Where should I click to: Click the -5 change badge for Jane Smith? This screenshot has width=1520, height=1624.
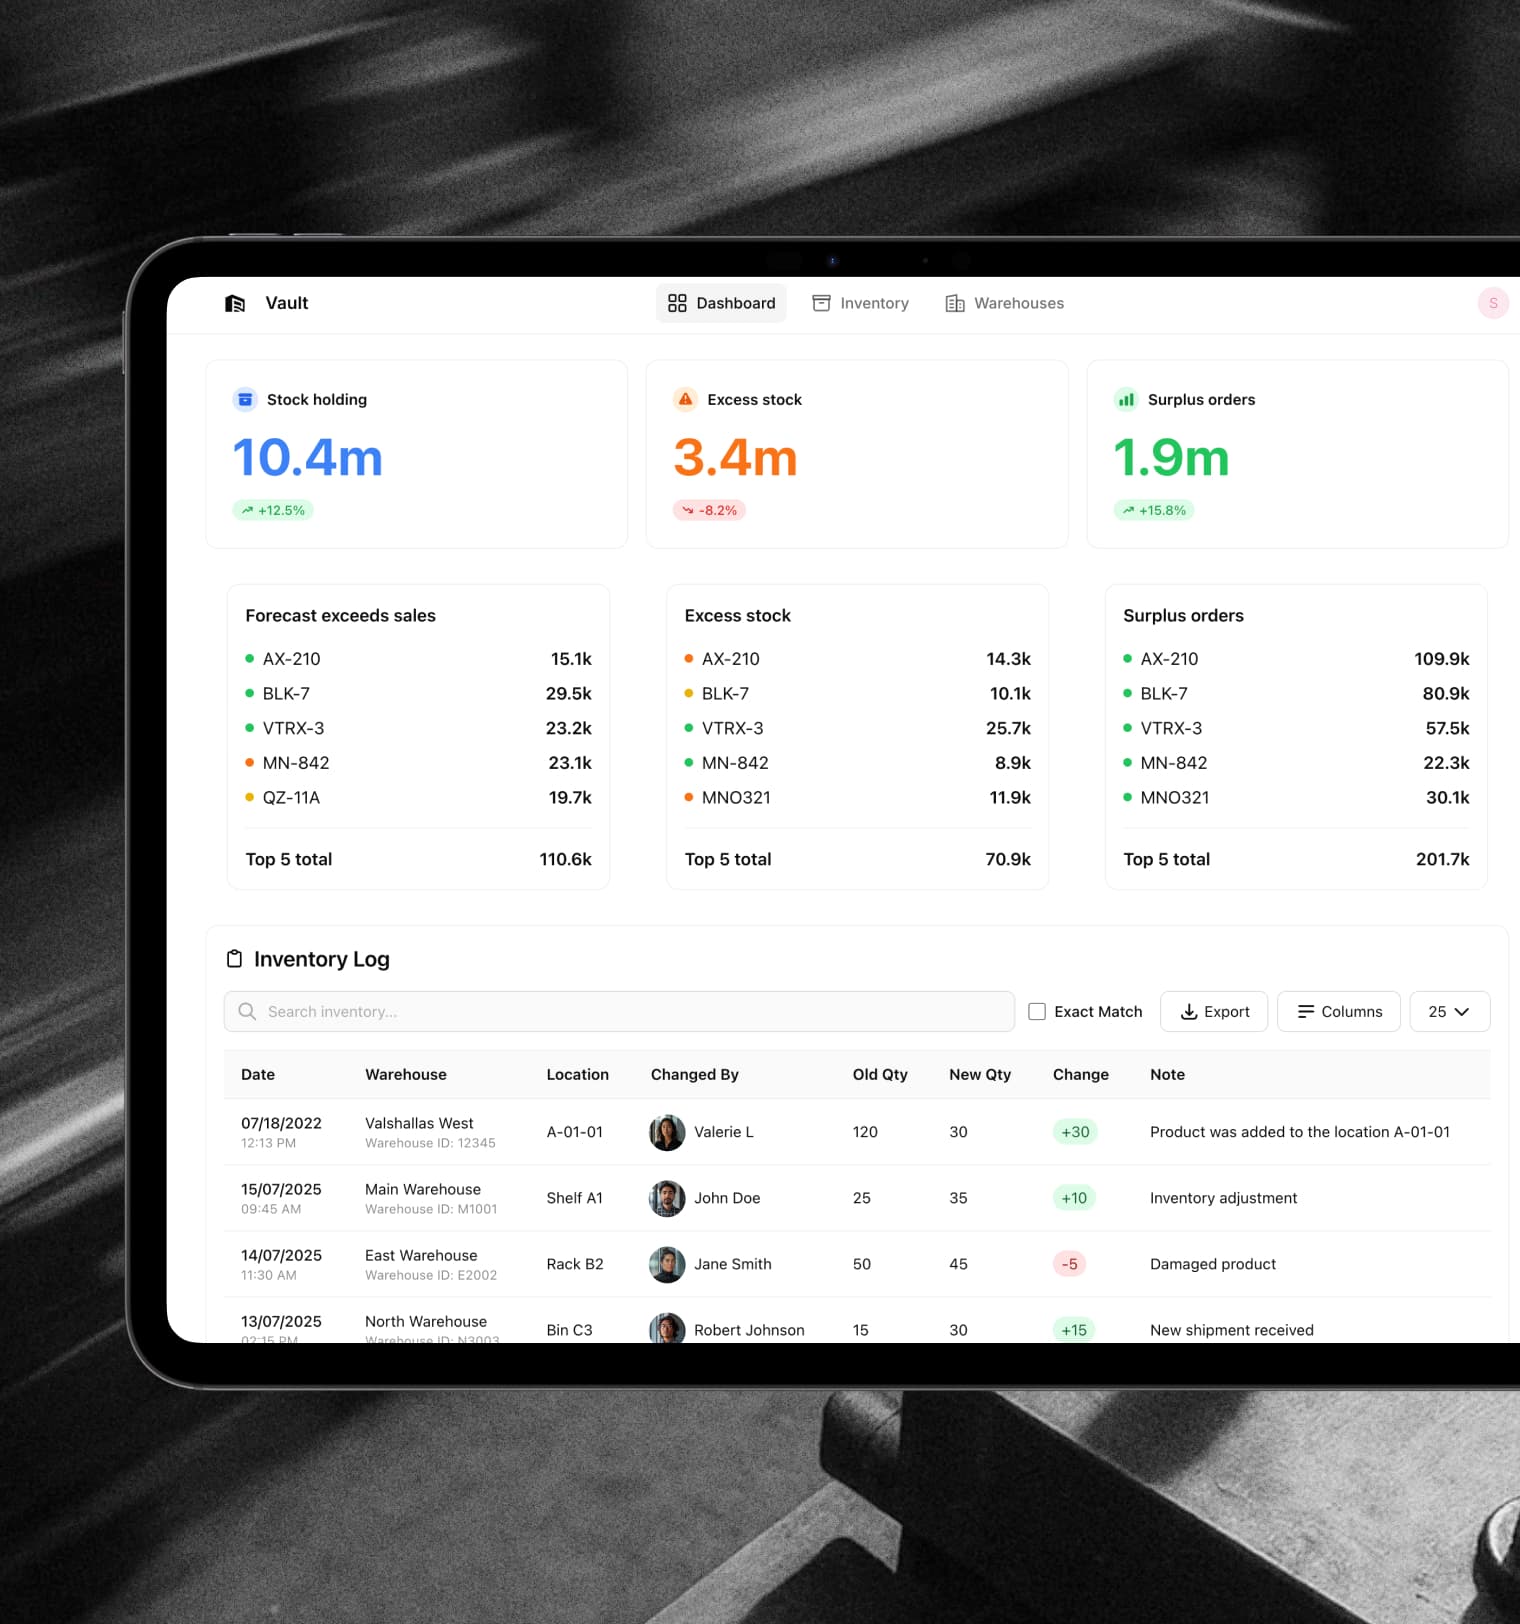[x=1069, y=1264]
